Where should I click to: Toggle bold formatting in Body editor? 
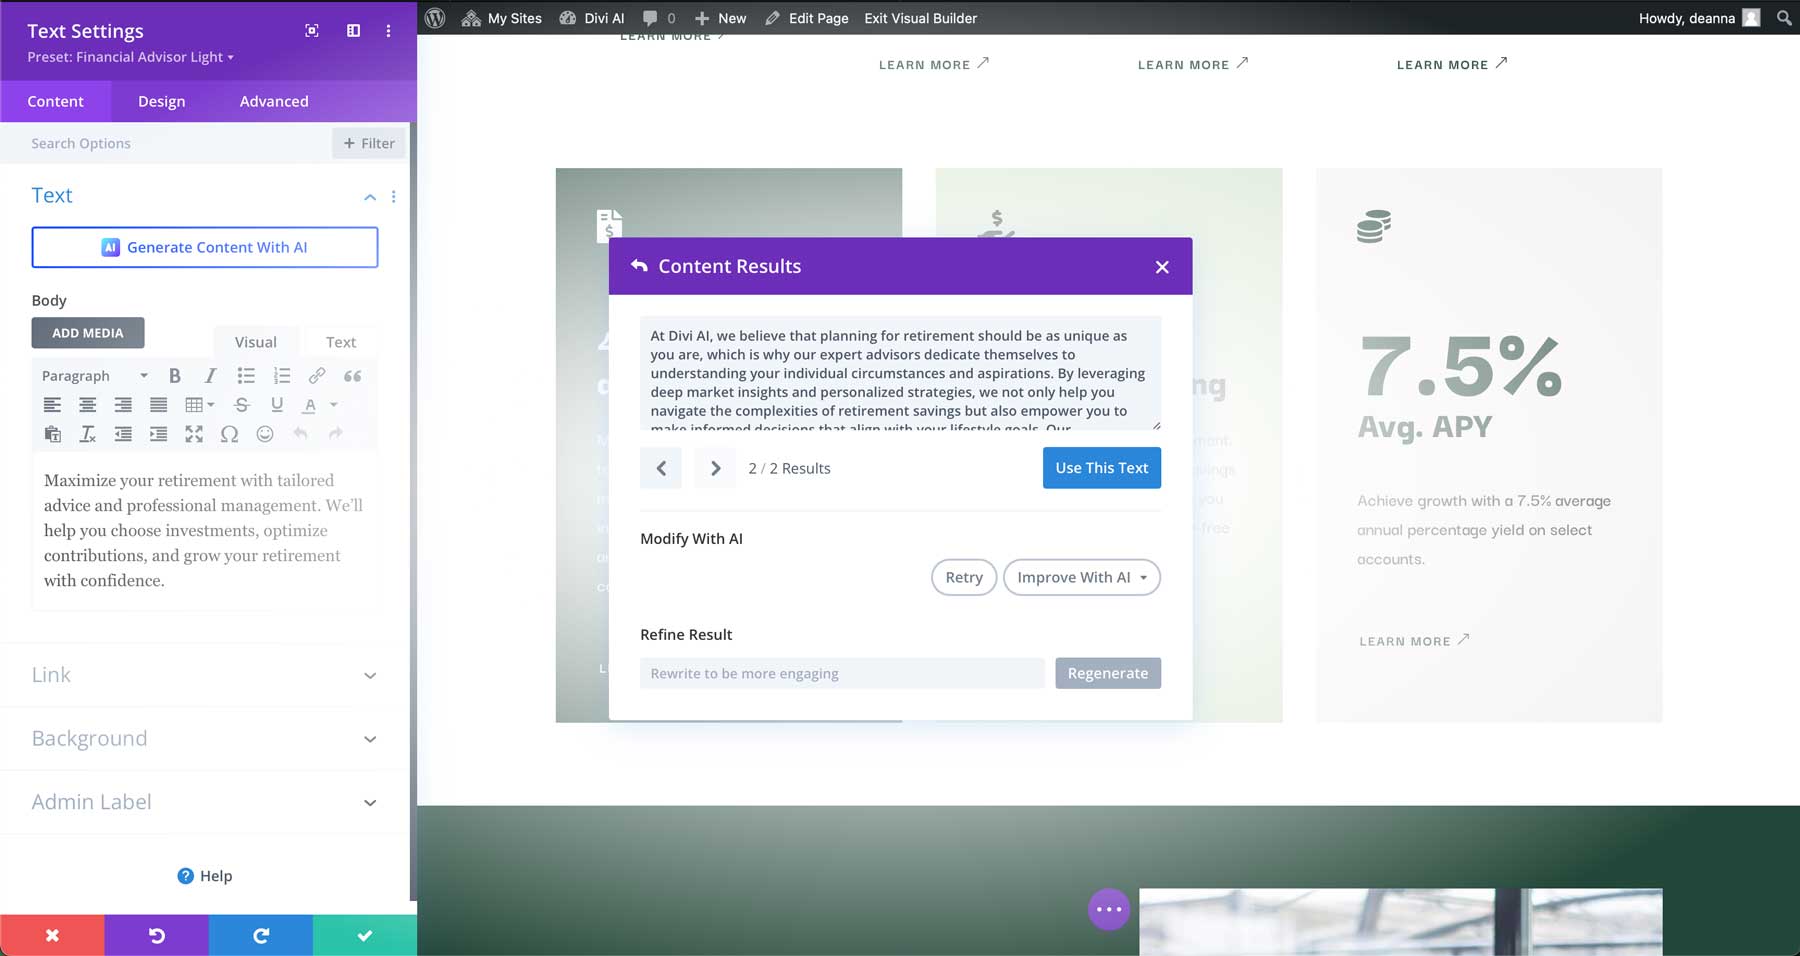(175, 376)
